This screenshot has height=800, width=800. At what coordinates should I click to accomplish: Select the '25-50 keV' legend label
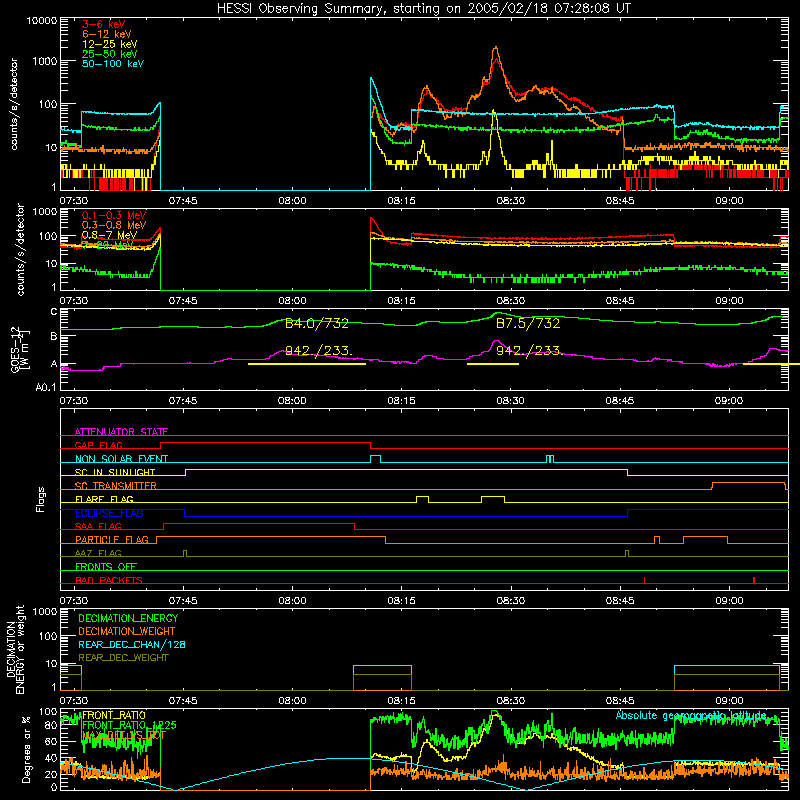[109, 54]
